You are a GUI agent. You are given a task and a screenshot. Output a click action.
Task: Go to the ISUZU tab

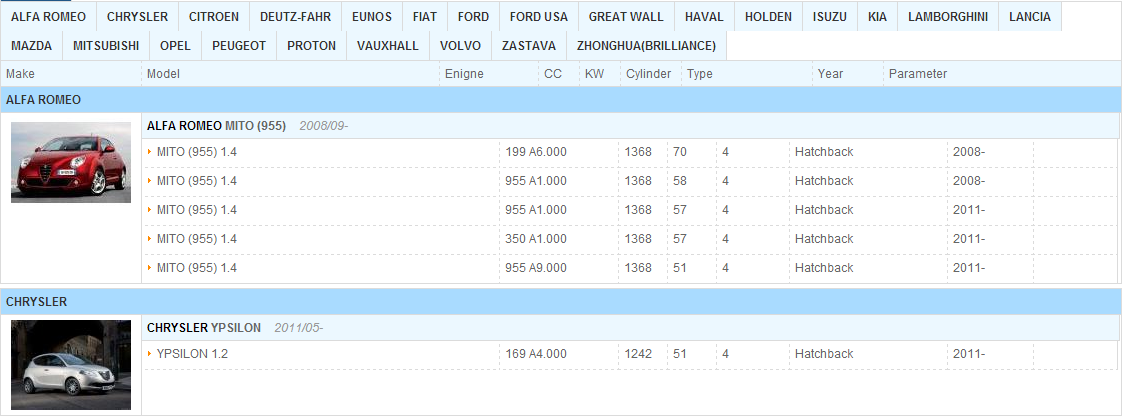click(829, 16)
